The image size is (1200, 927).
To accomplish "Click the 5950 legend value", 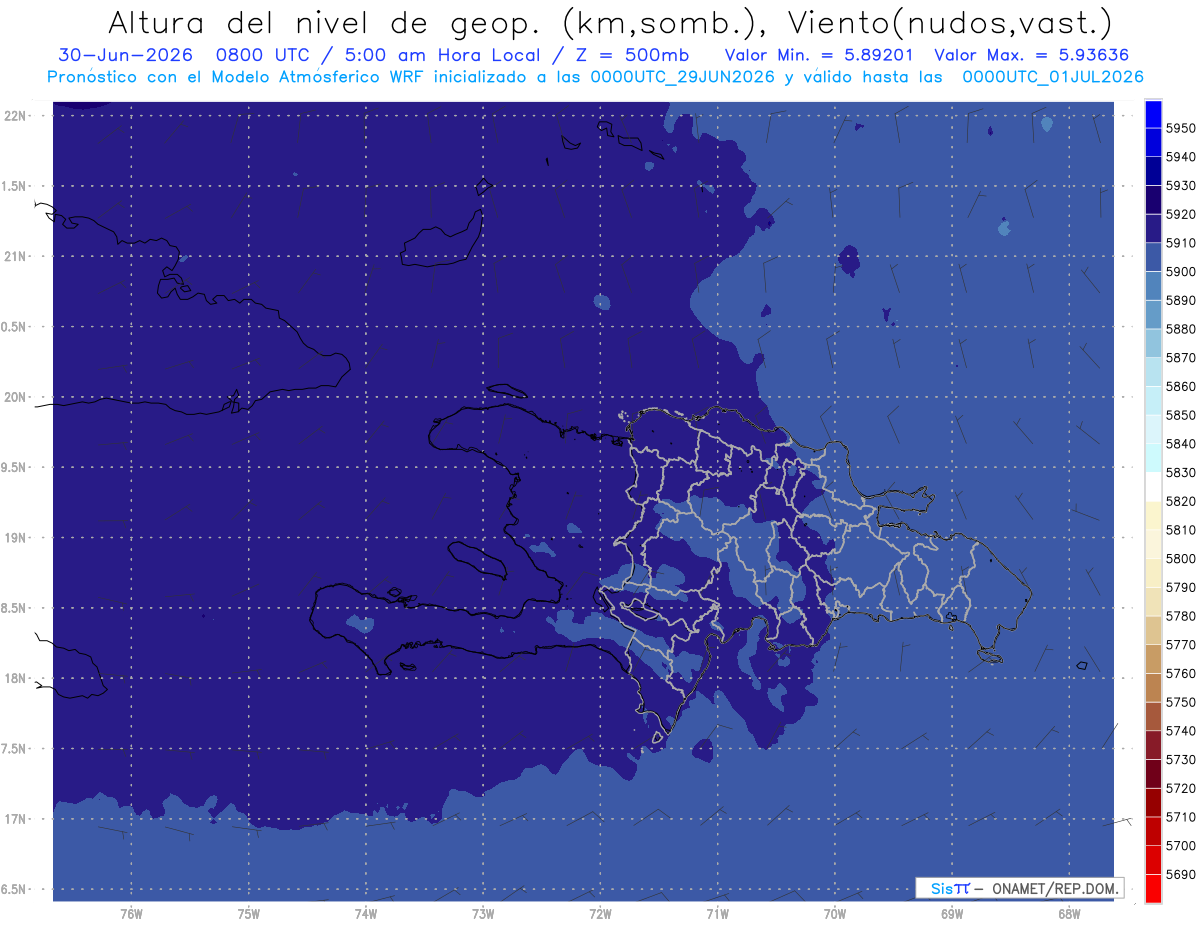I will click(1181, 128).
